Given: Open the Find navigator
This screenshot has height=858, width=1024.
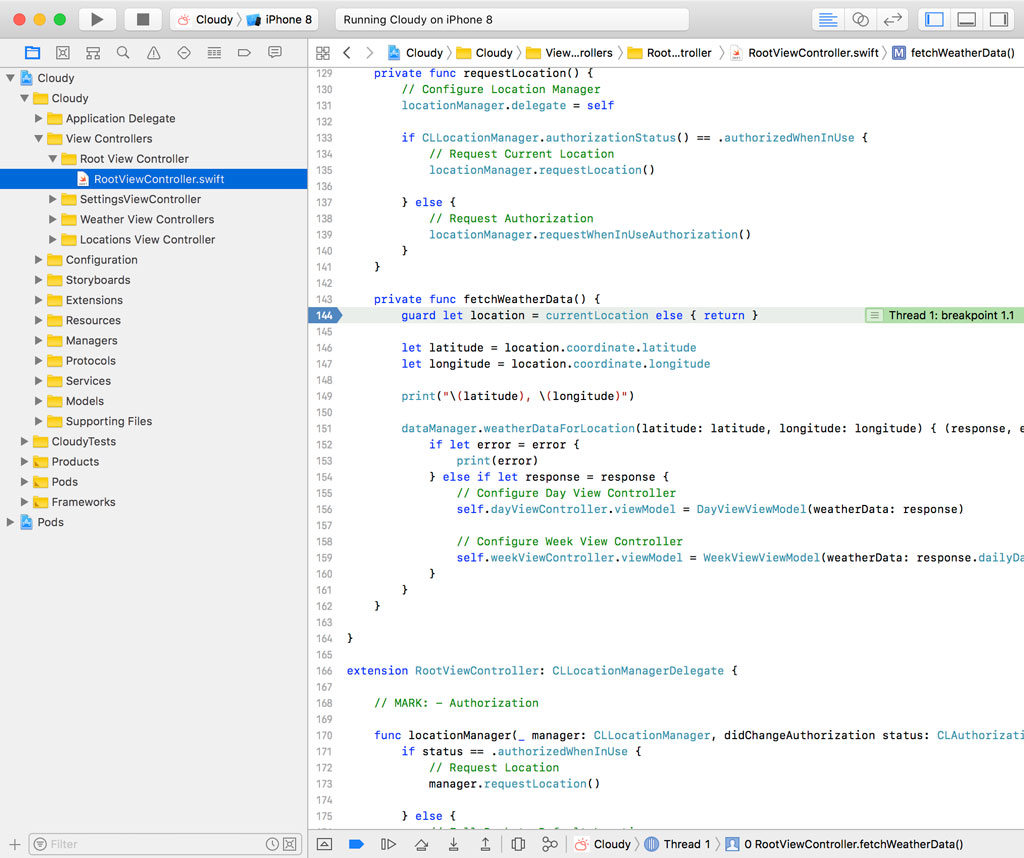Looking at the screenshot, I should coord(122,51).
